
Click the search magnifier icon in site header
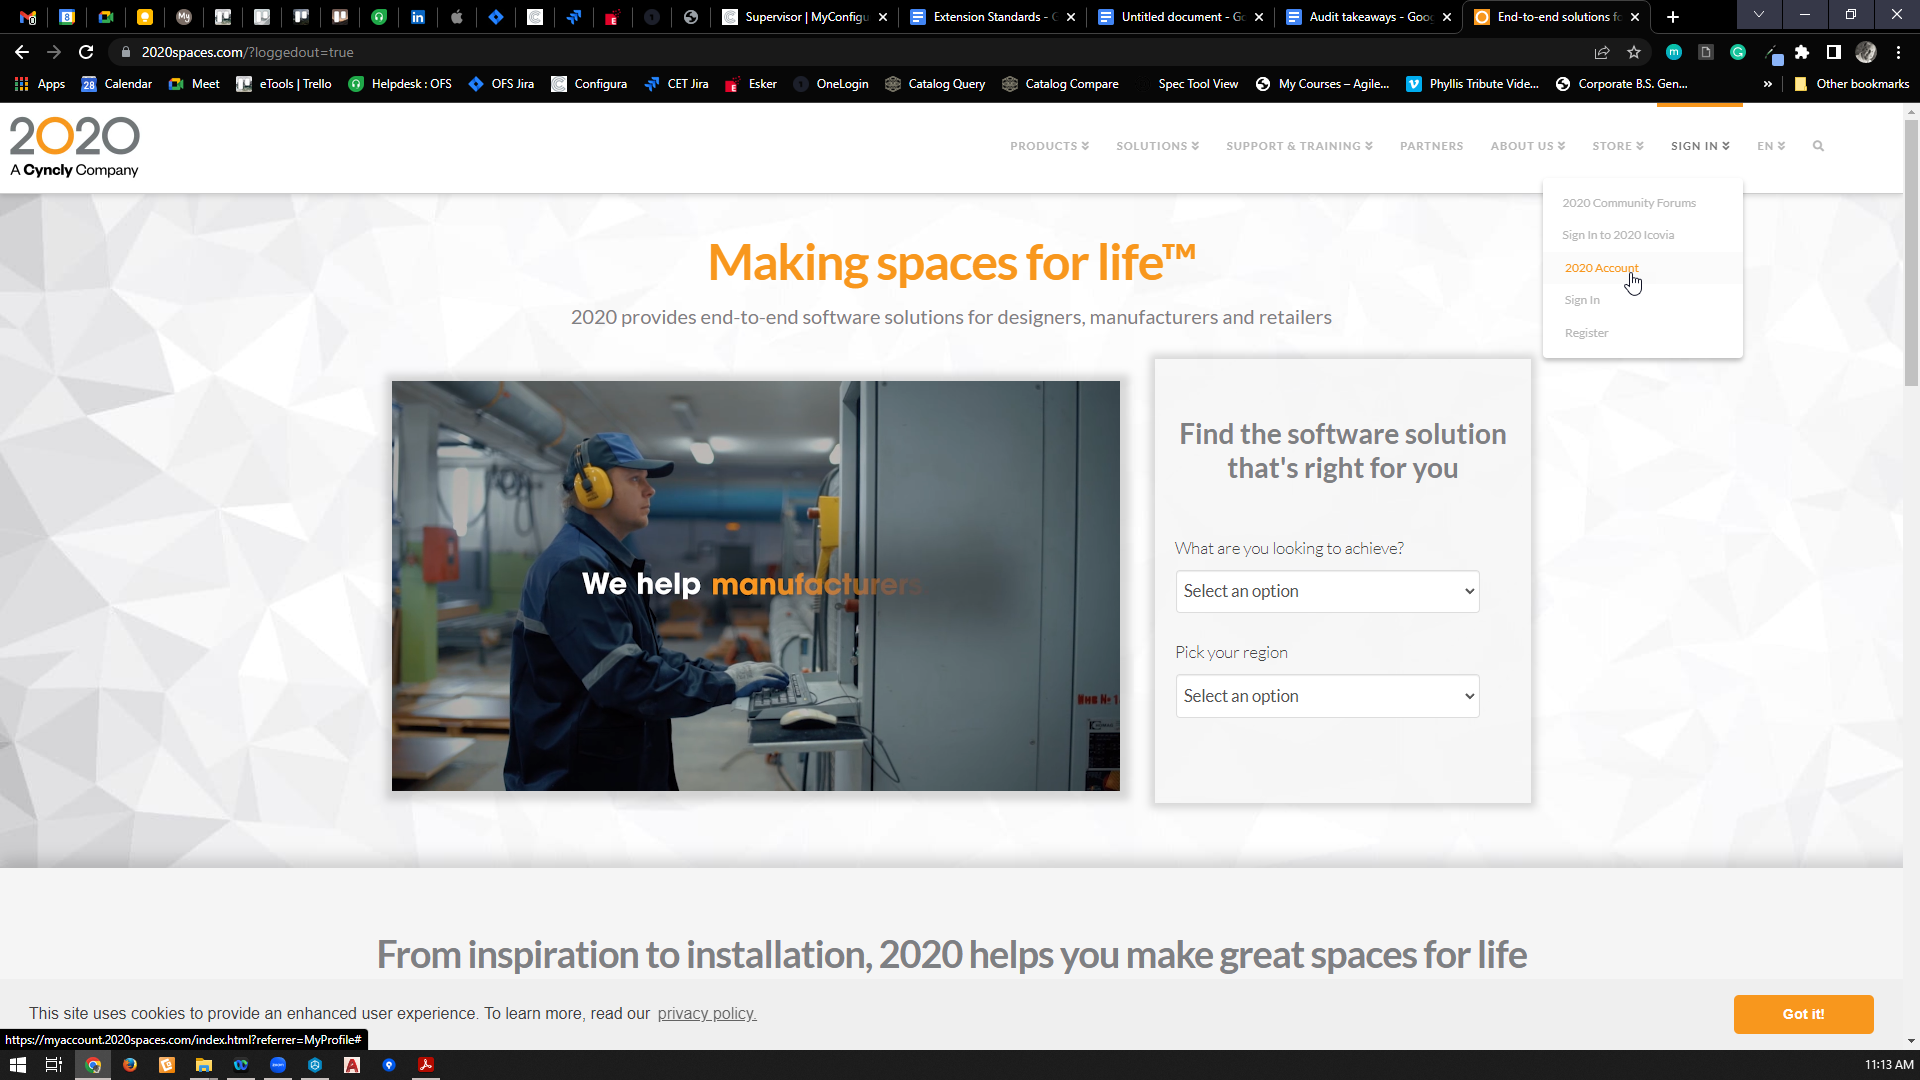1818,146
